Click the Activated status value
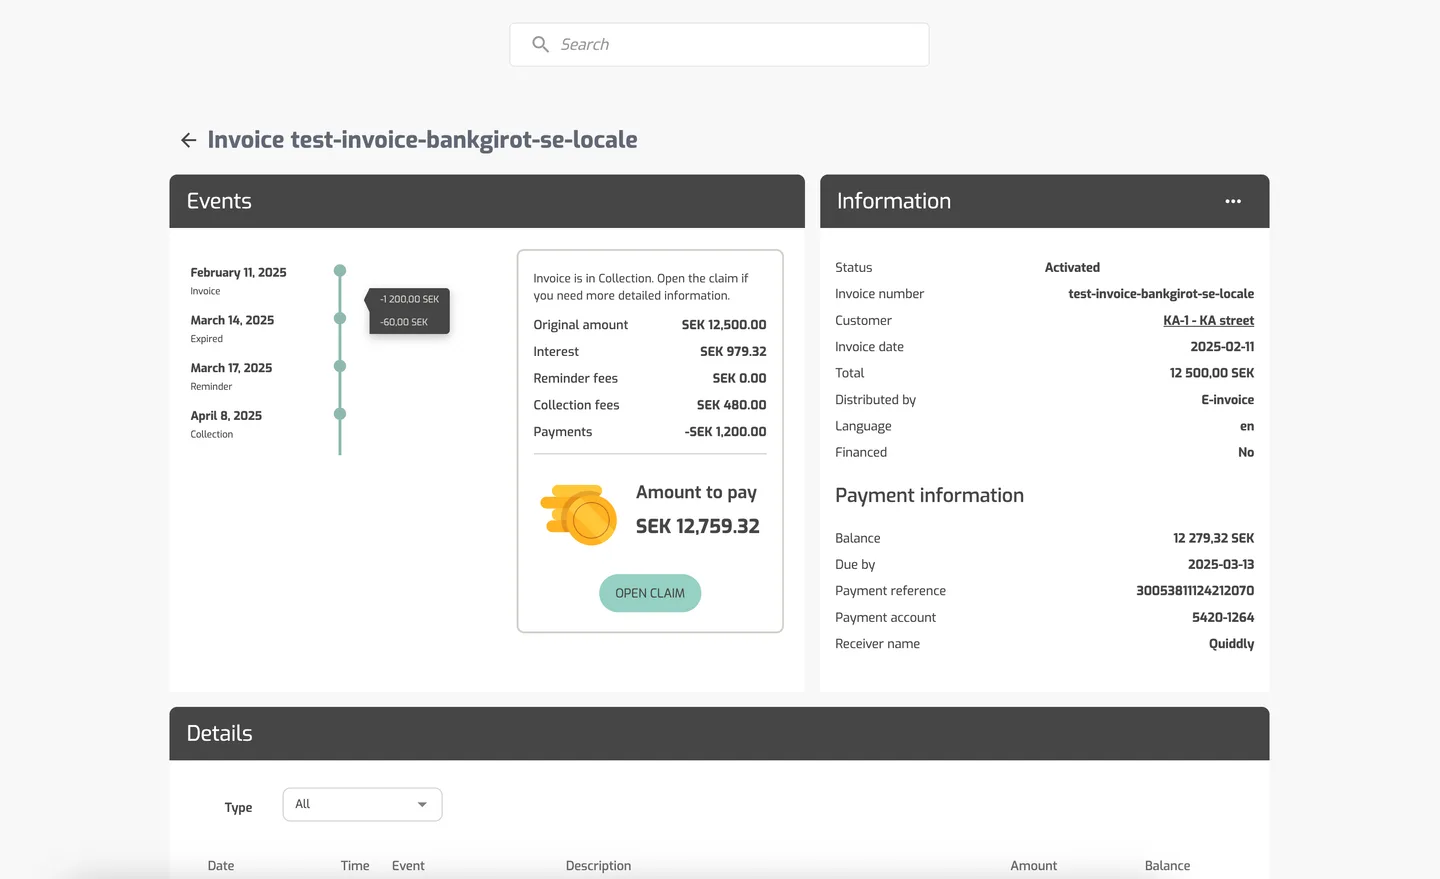The image size is (1440, 879). 1072,267
